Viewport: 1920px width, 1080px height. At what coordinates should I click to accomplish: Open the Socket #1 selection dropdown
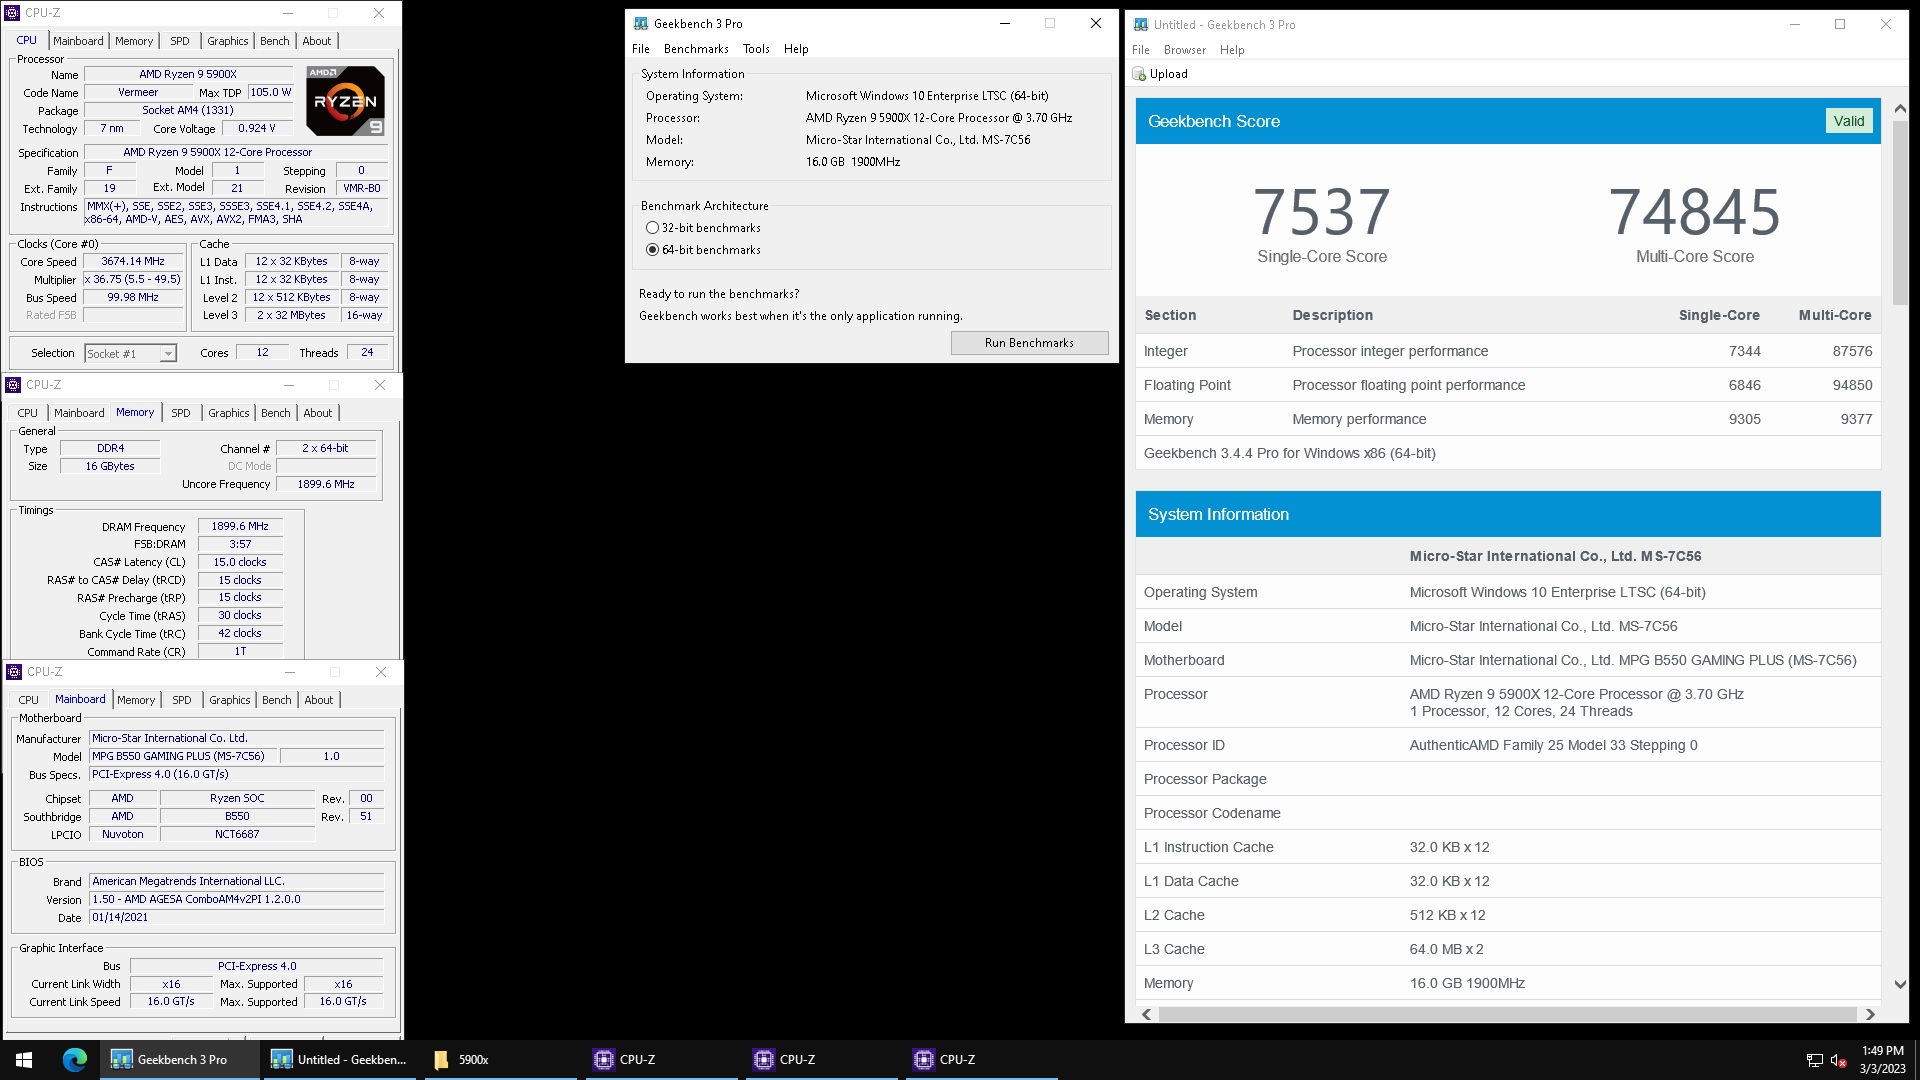pyautogui.click(x=130, y=353)
